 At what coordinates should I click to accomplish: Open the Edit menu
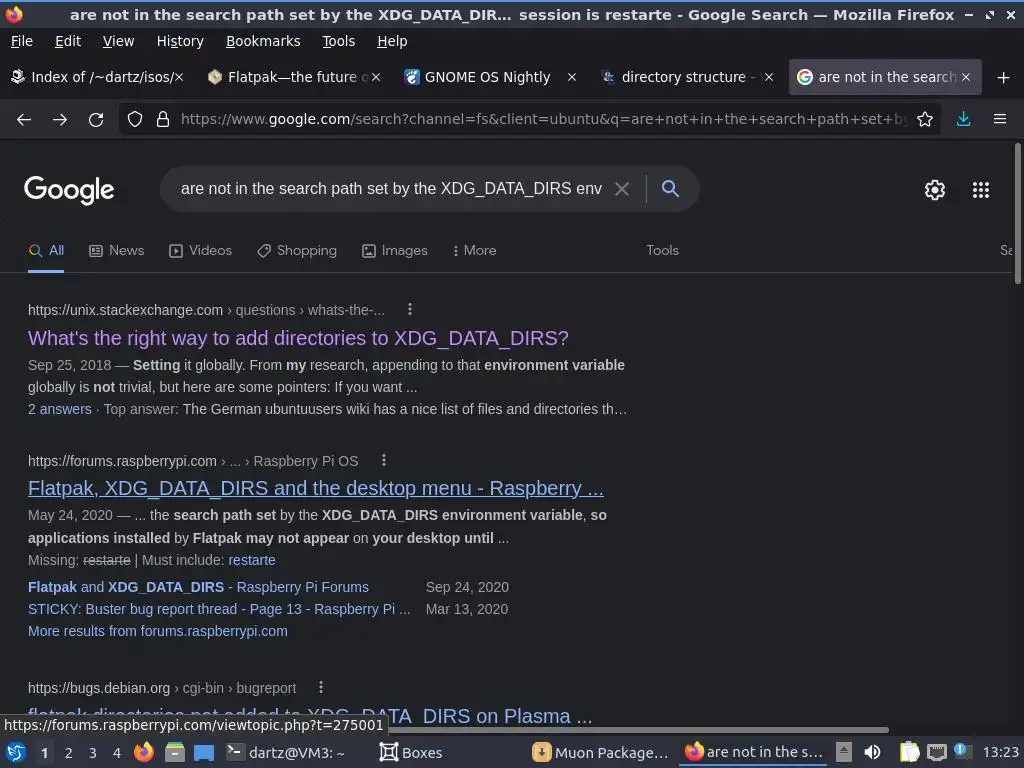pos(68,41)
